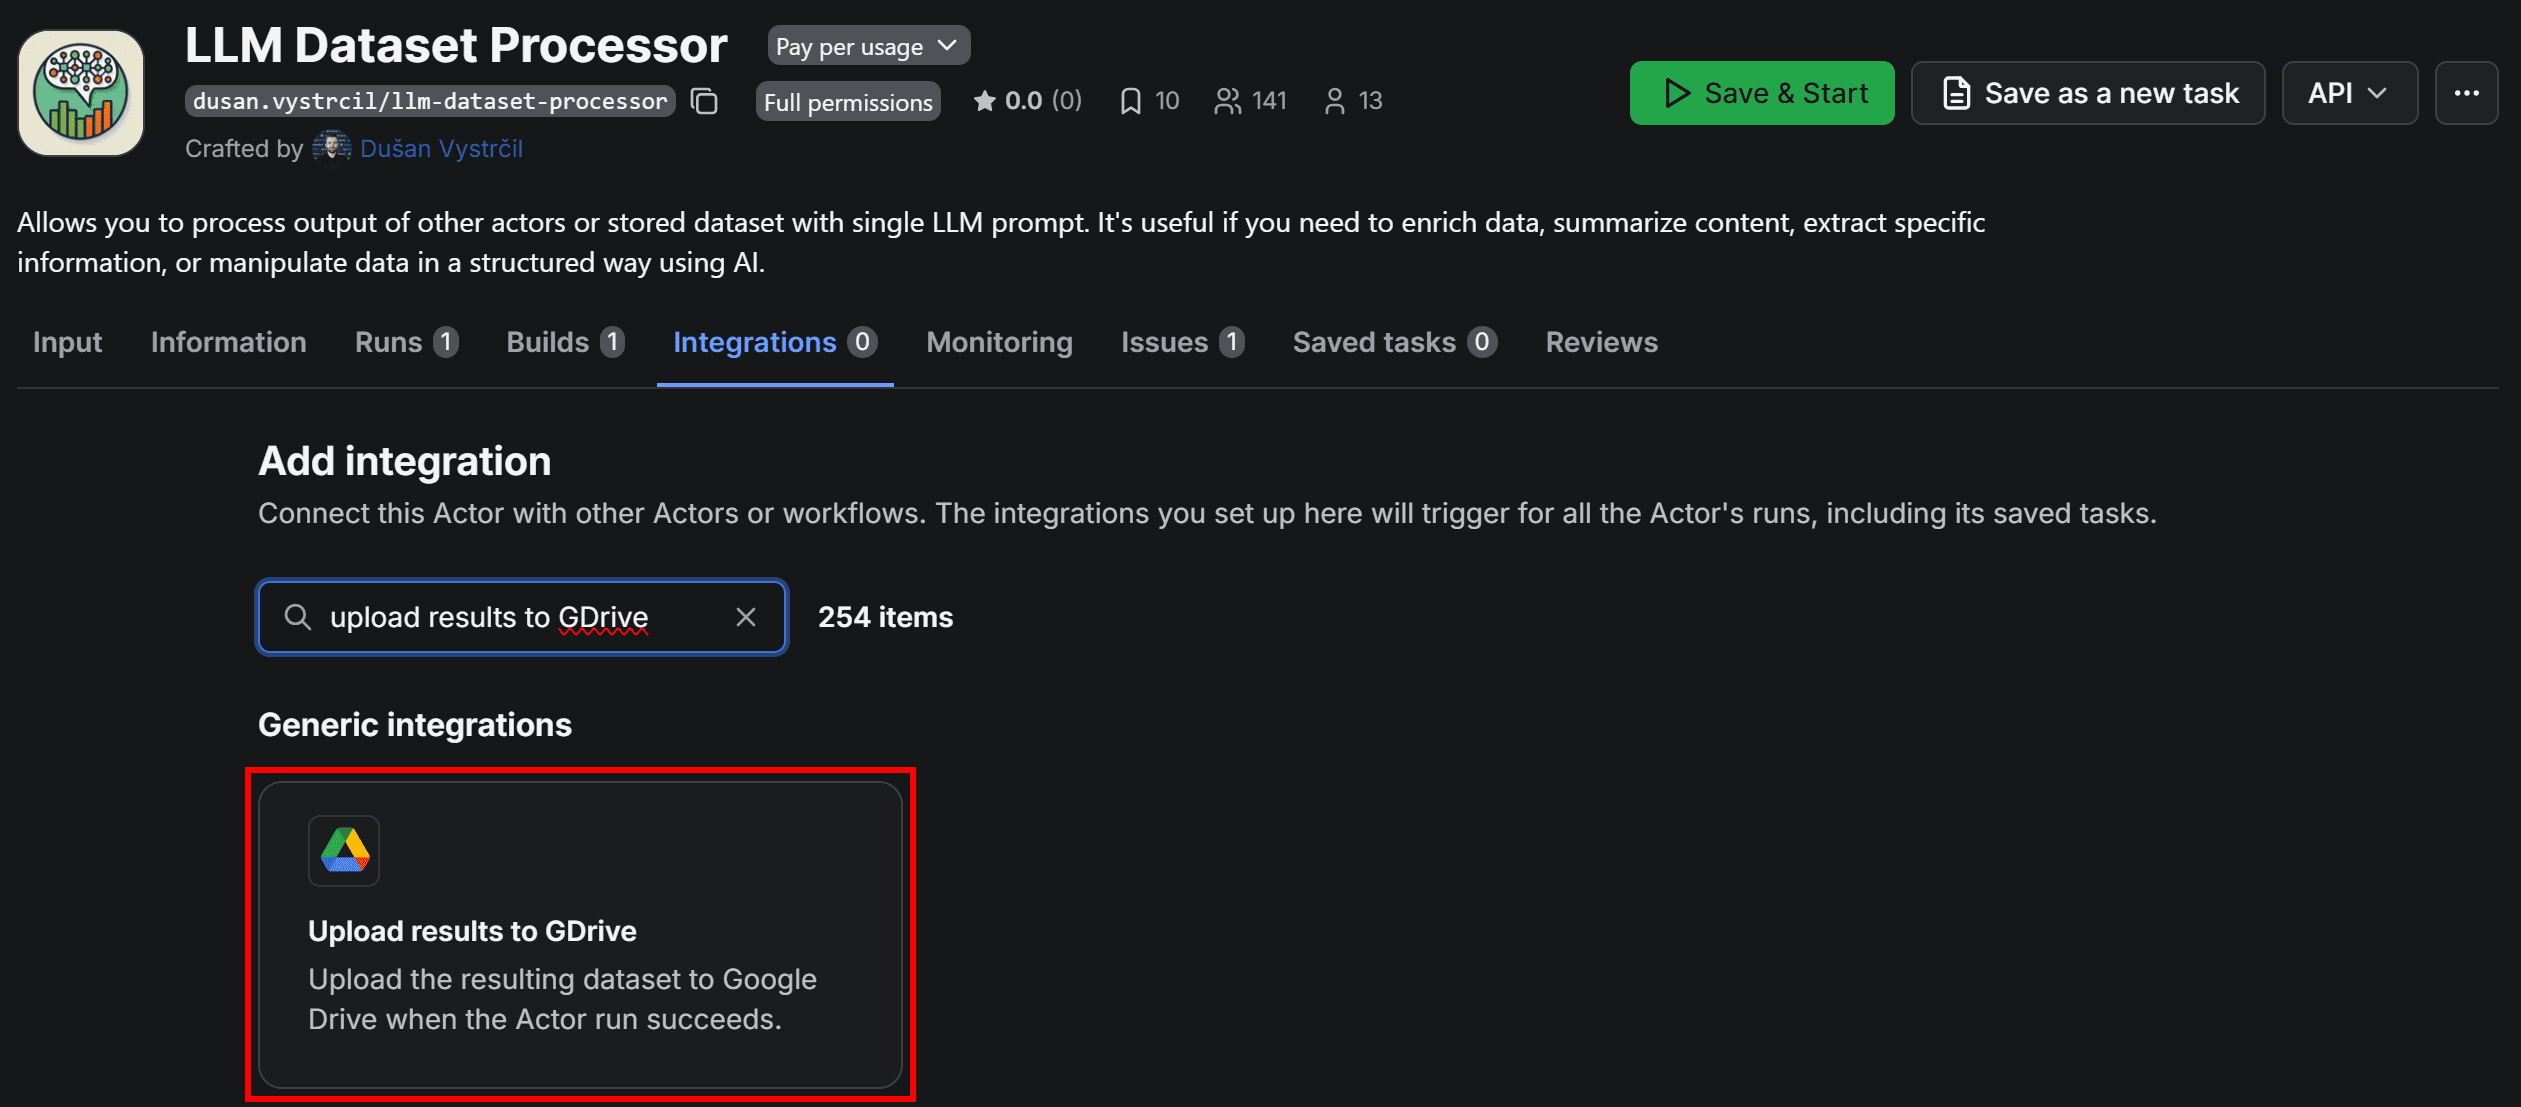The image size is (2521, 1107).
Task: Select the Google Drive integration icon
Action: [x=343, y=851]
